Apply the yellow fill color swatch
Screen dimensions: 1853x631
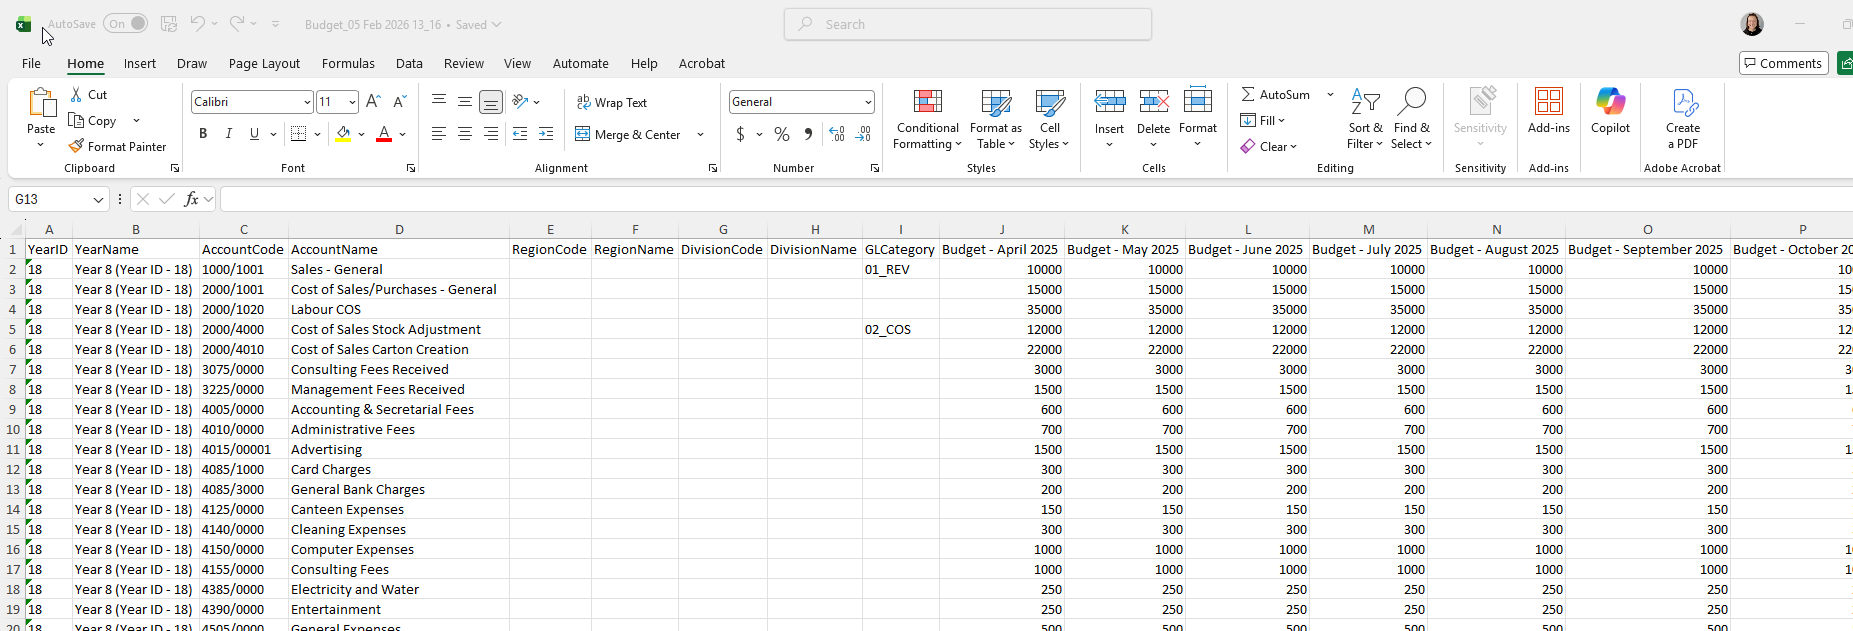(x=343, y=134)
